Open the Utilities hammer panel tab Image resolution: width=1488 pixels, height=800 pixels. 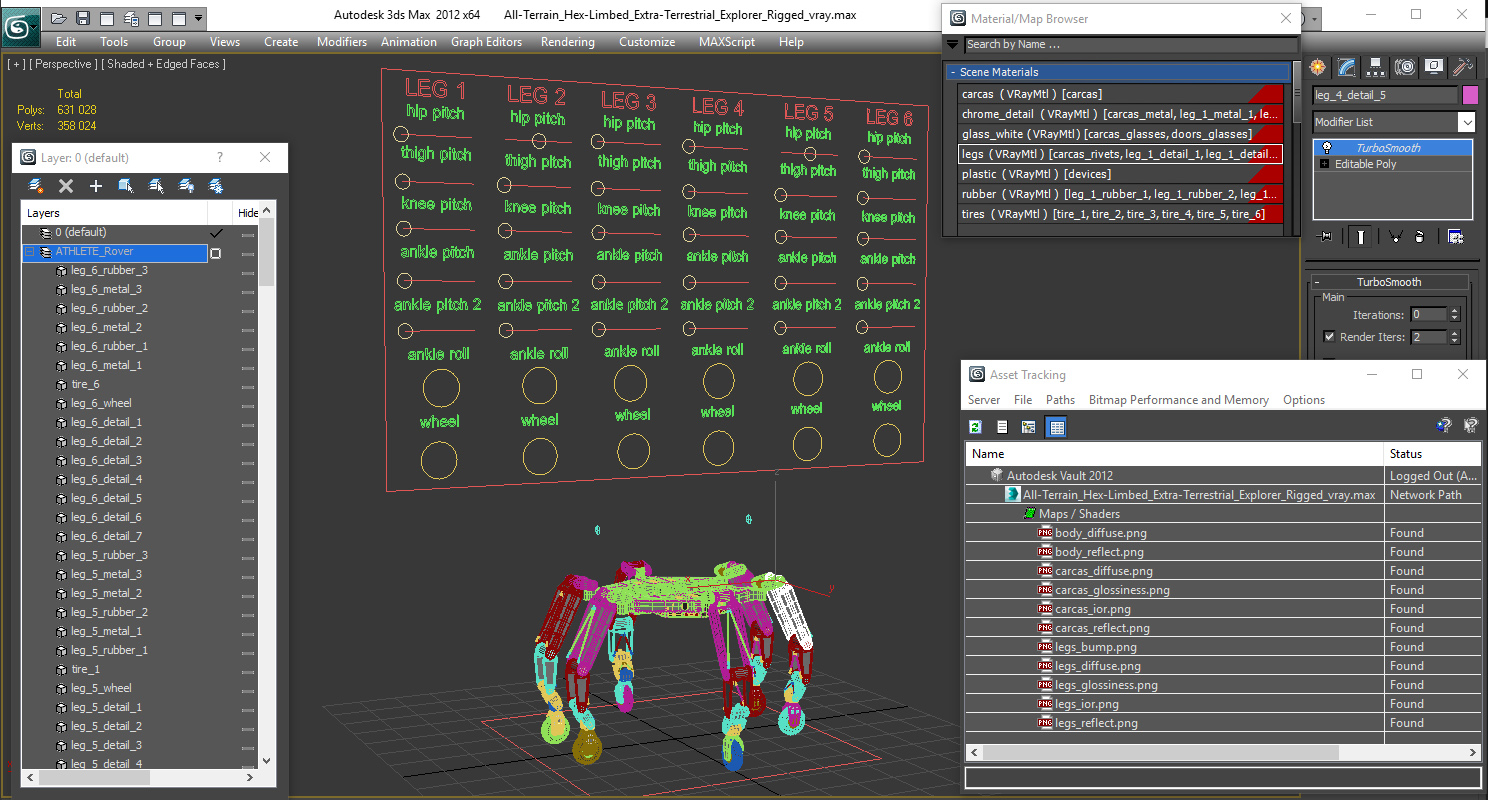coord(1463,67)
